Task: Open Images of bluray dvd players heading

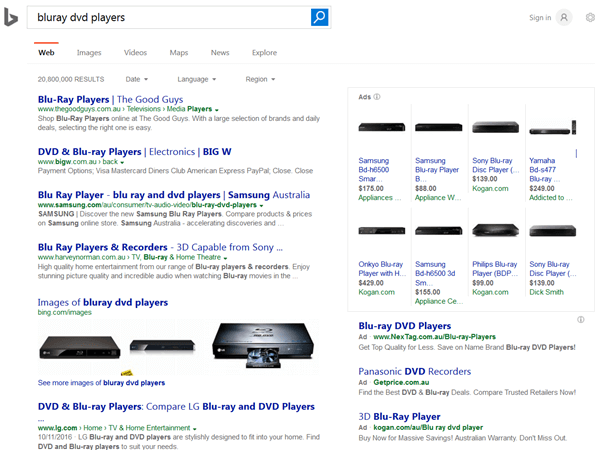Action: point(103,303)
